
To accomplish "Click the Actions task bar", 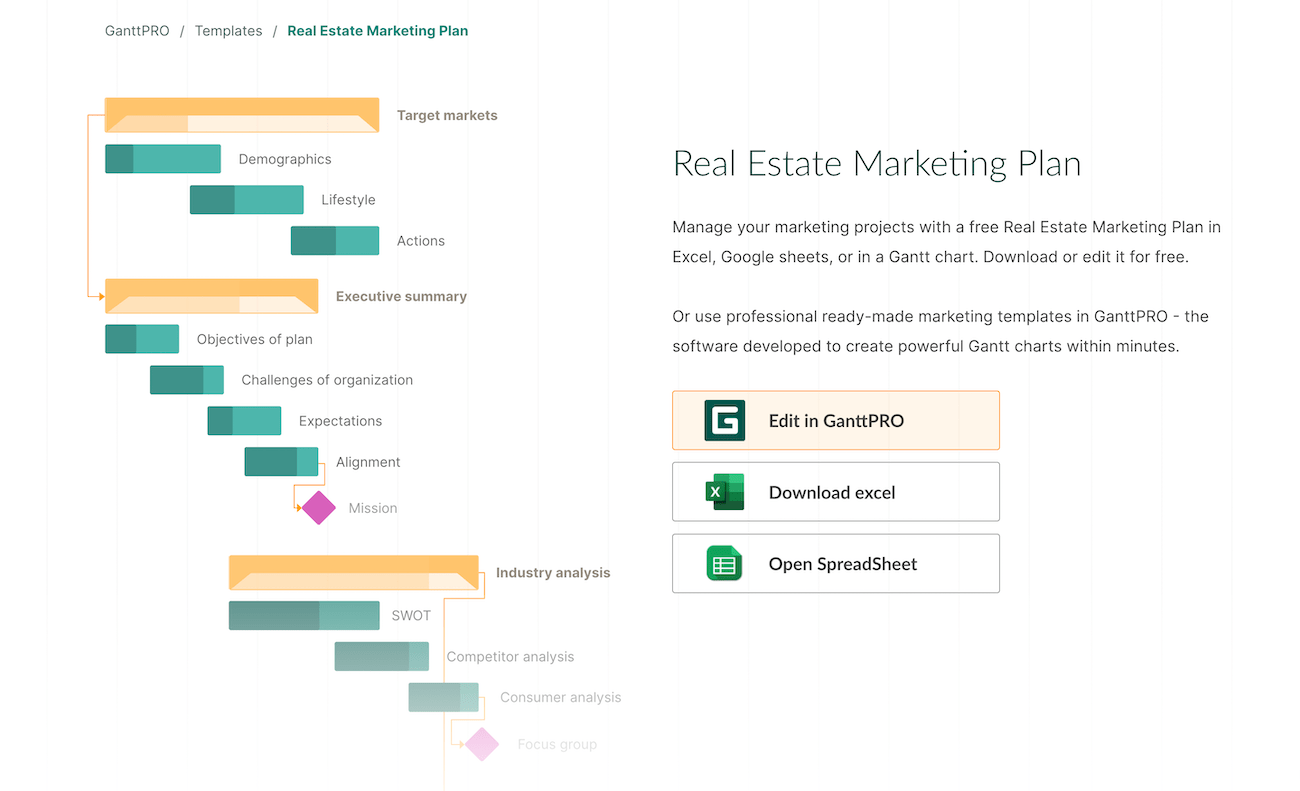I will (335, 241).
